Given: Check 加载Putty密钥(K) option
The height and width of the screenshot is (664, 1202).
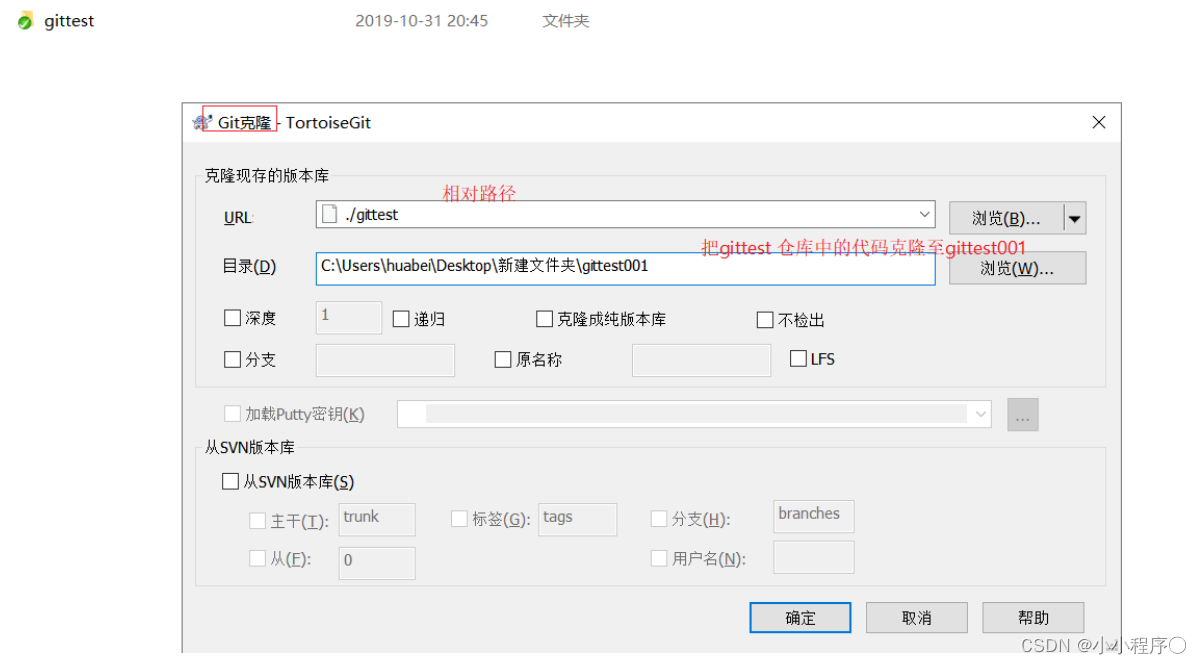Looking at the screenshot, I should [x=233, y=413].
